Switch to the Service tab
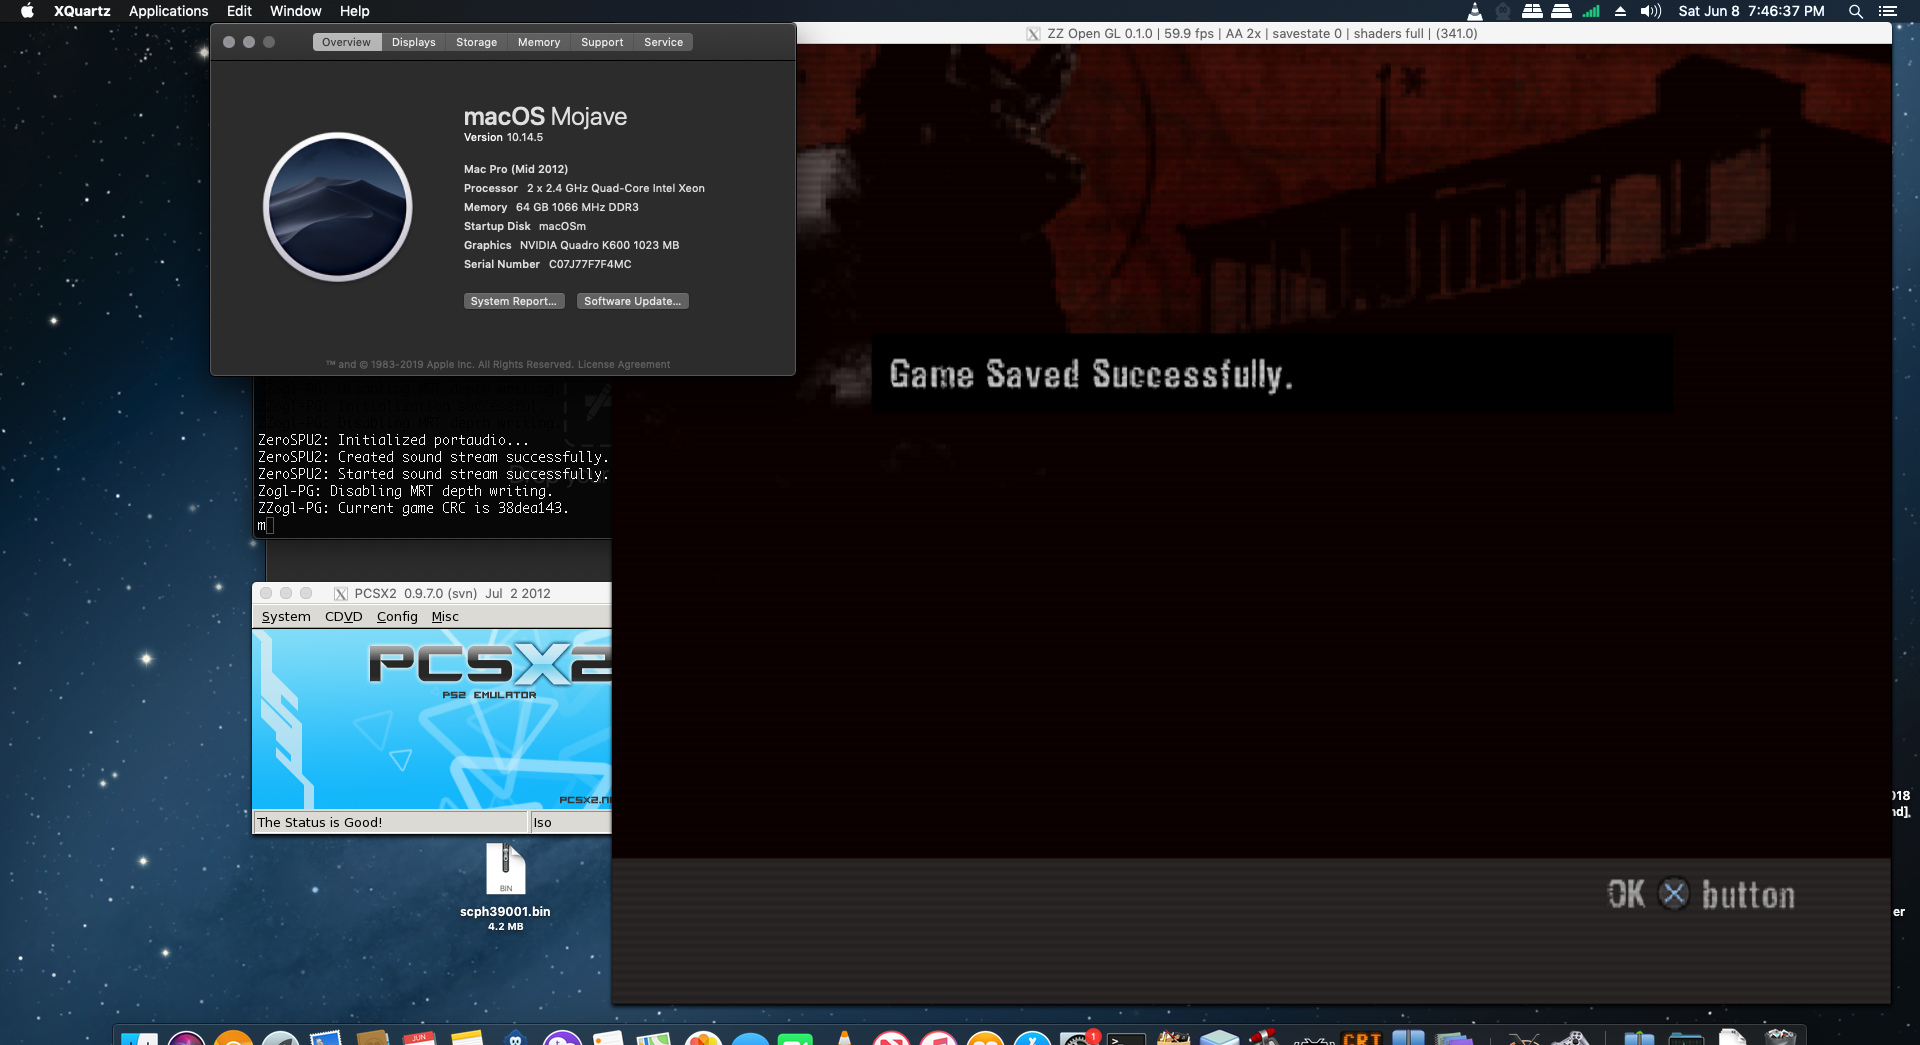Screen dimensions: 1920x1045 (663, 42)
